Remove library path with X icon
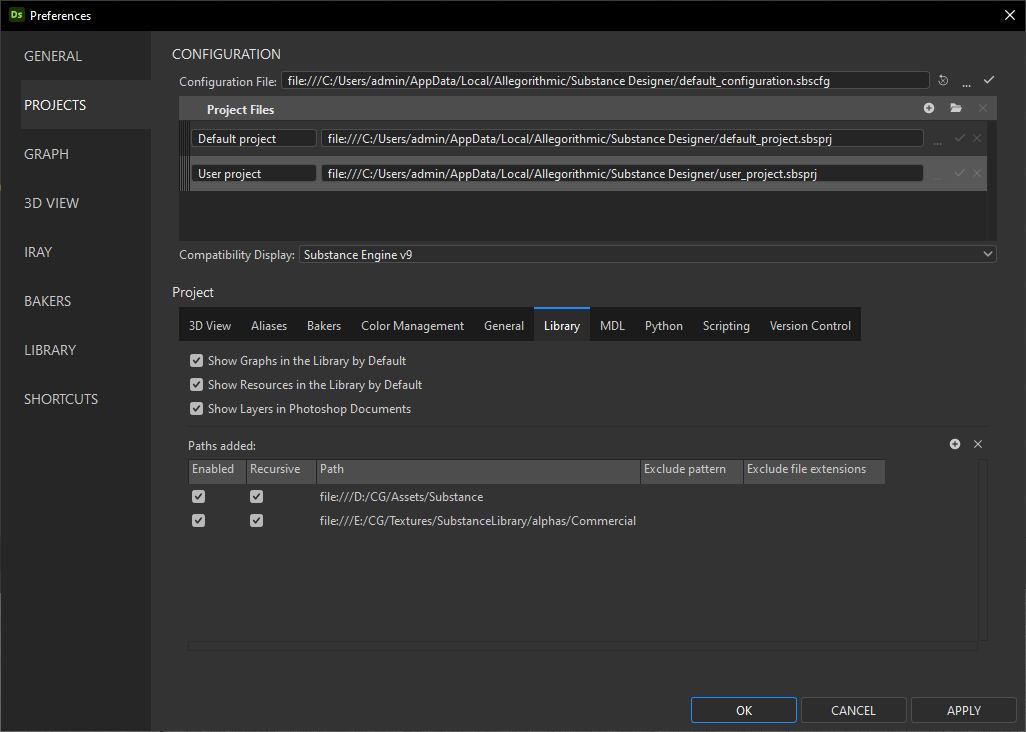Viewport: 1026px width, 732px height. 978,444
